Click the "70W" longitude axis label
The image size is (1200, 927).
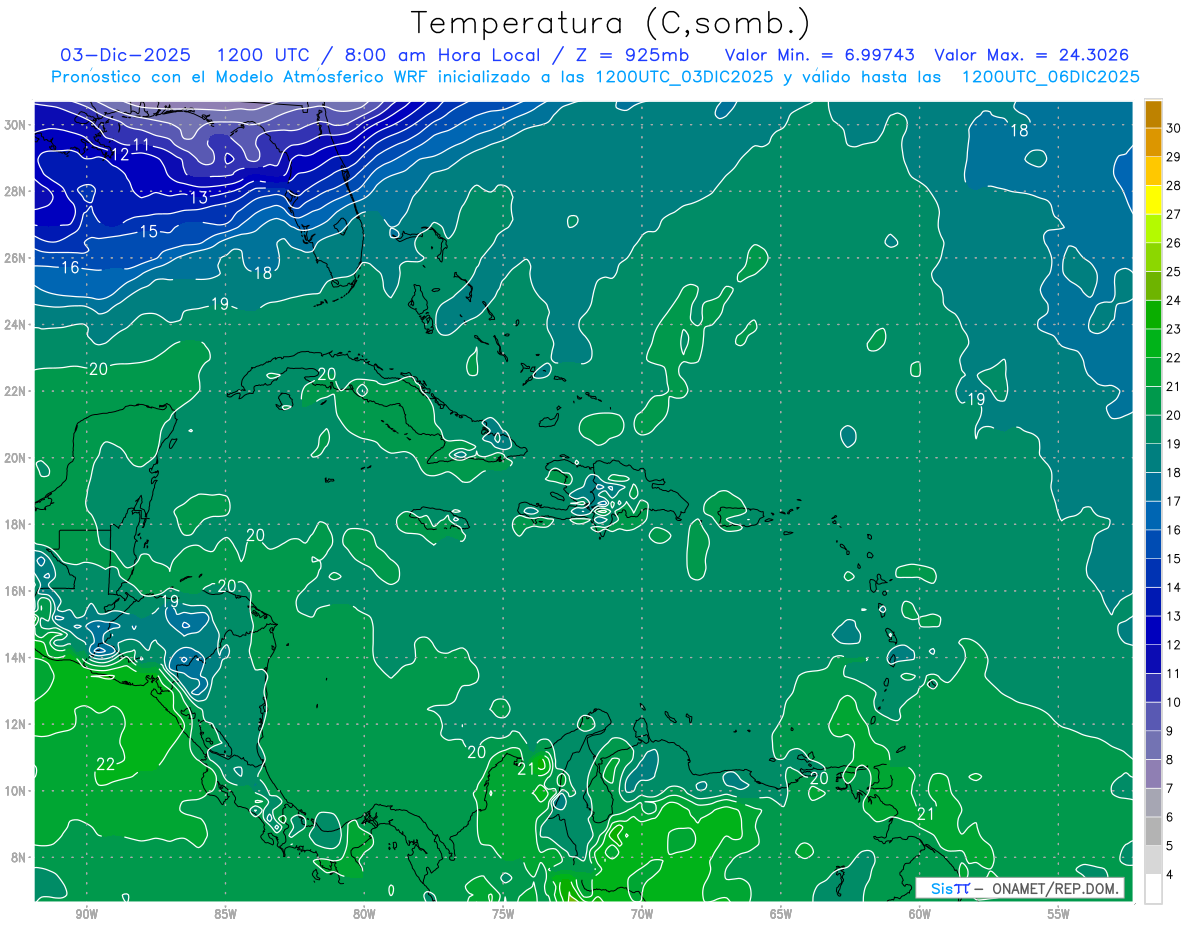(x=642, y=915)
